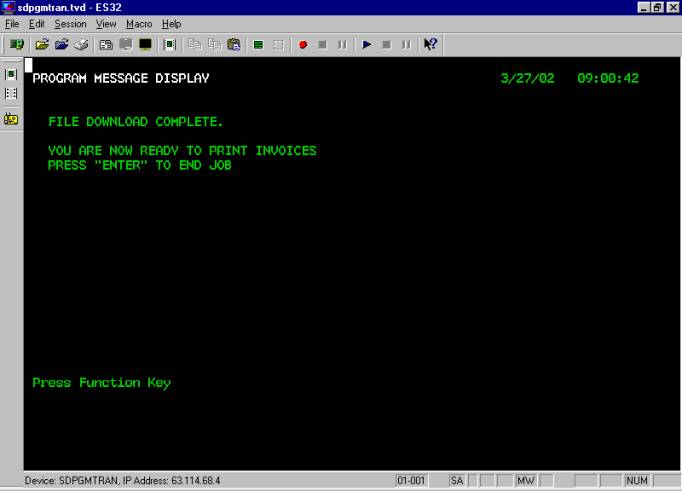Click the paste clipboard toolbar icon
Image resolution: width=682 pixels, height=491 pixels.
(233, 45)
